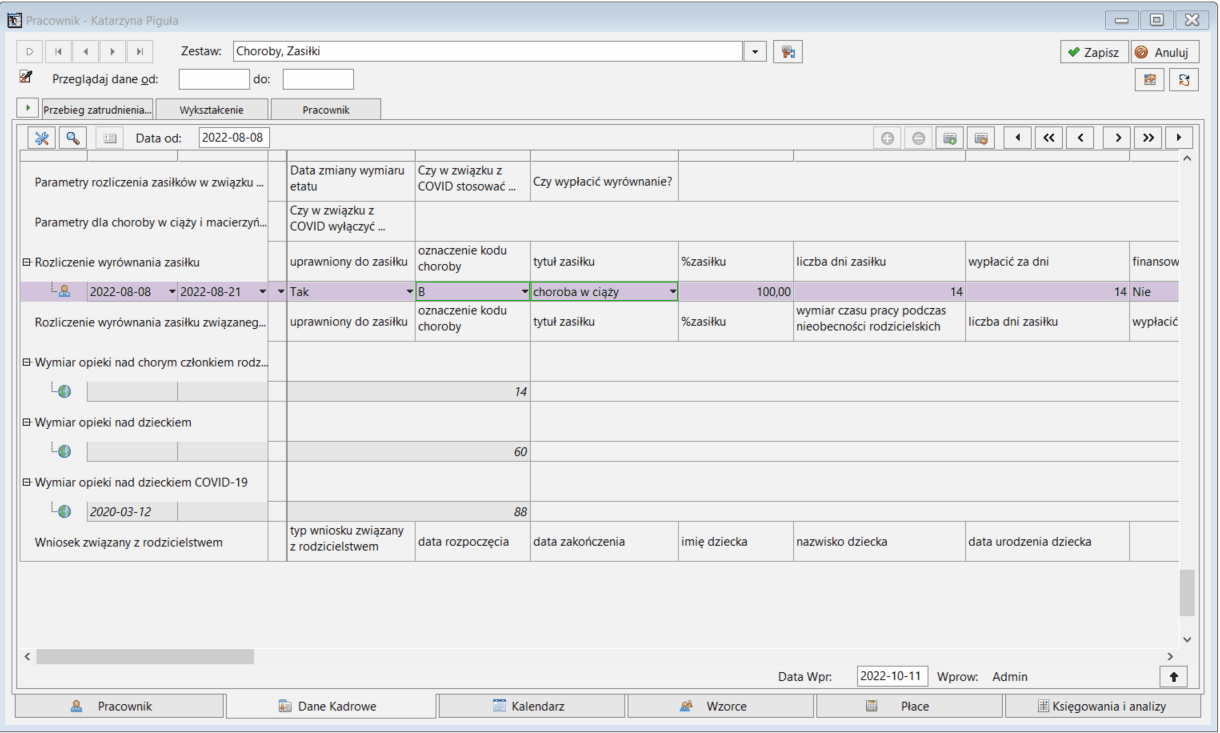Click the person icon in highlighted 2022-08-08 row
The image size is (1220, 733).
[63, 291]
